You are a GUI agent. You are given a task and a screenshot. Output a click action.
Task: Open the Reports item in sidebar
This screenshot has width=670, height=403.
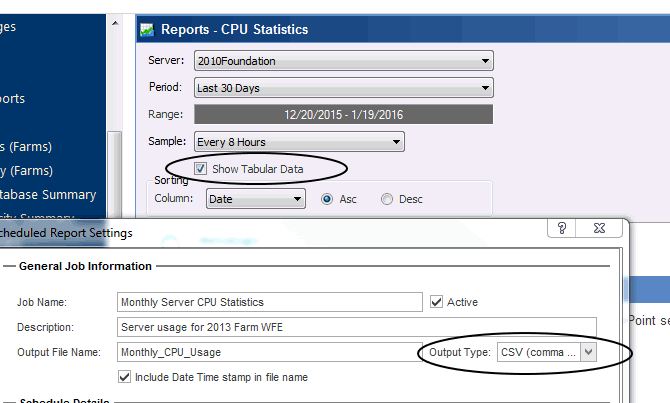click(13, 98)
